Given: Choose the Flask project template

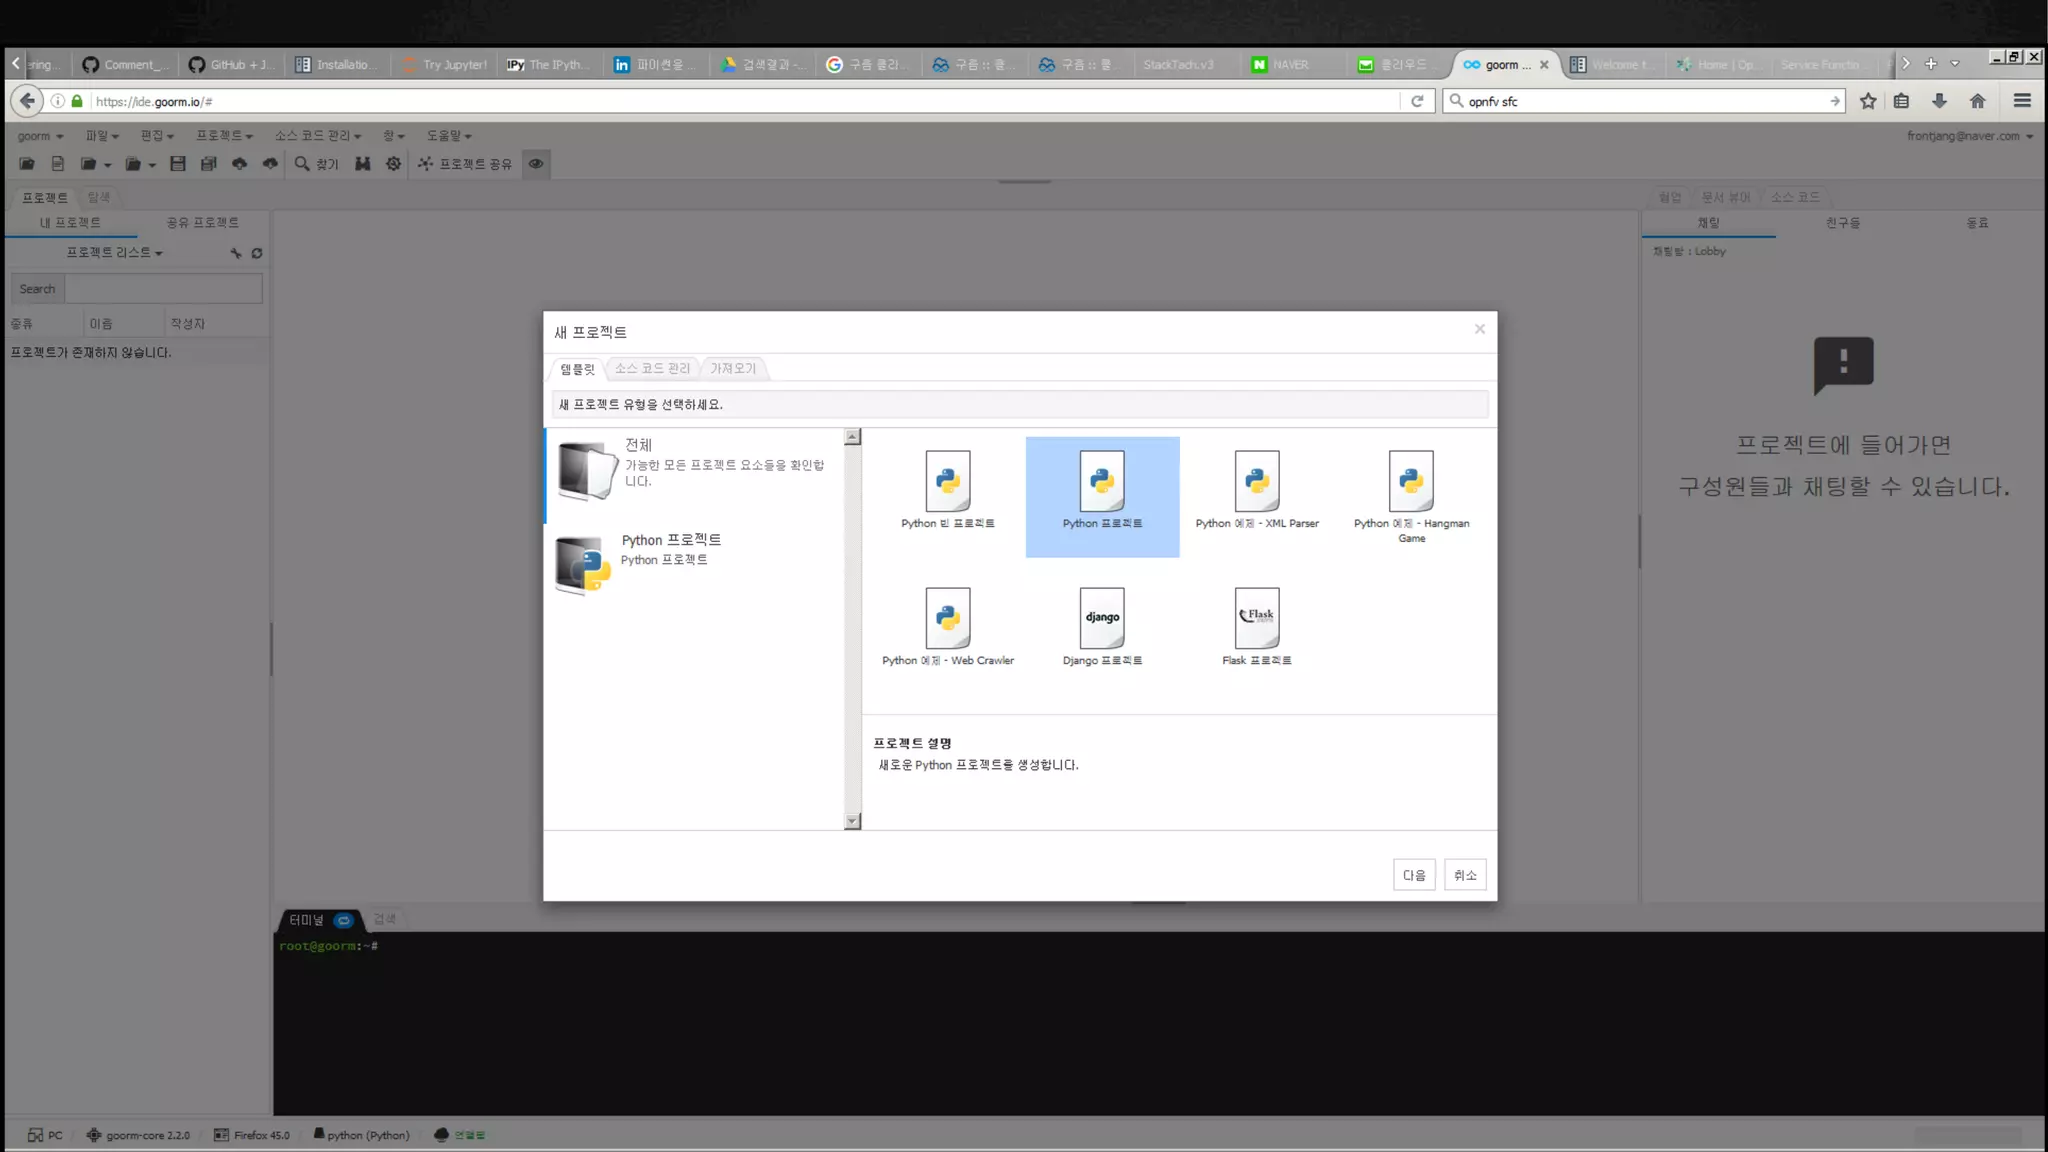Looking at the screenshot, I should tap(1256, 618).
